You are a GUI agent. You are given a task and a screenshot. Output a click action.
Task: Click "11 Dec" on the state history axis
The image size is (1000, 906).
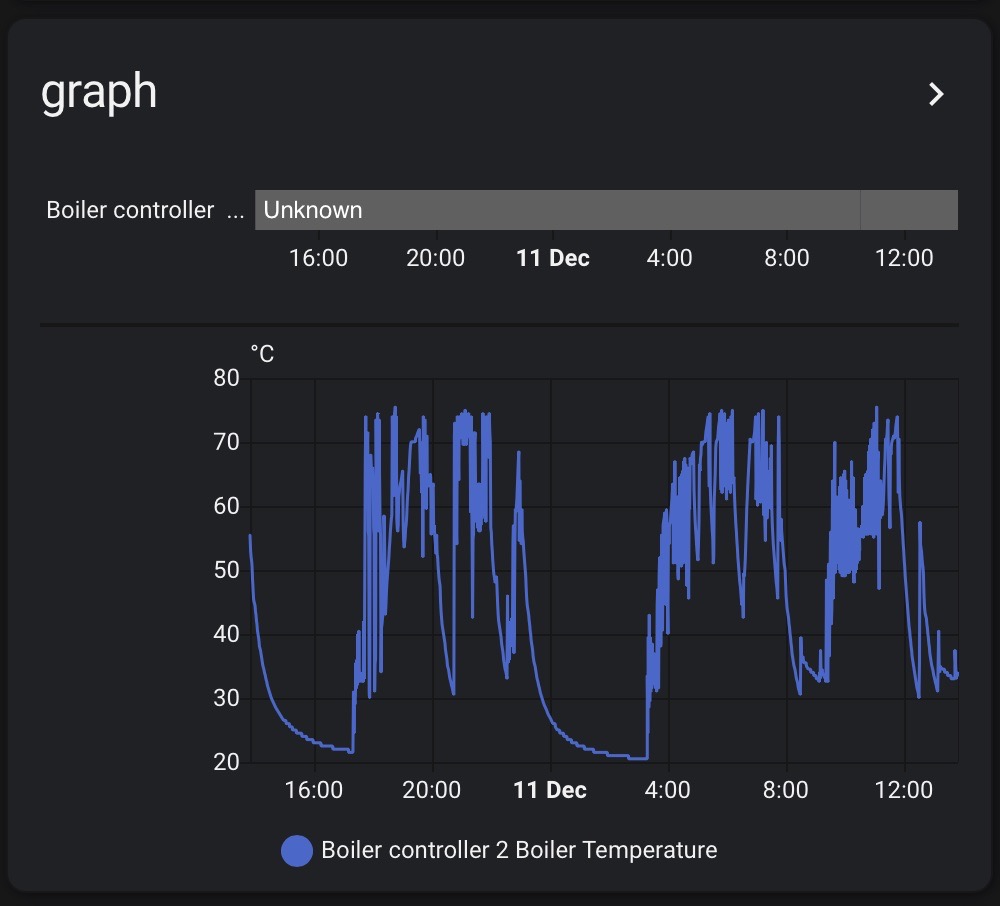(x=553, y=258)
